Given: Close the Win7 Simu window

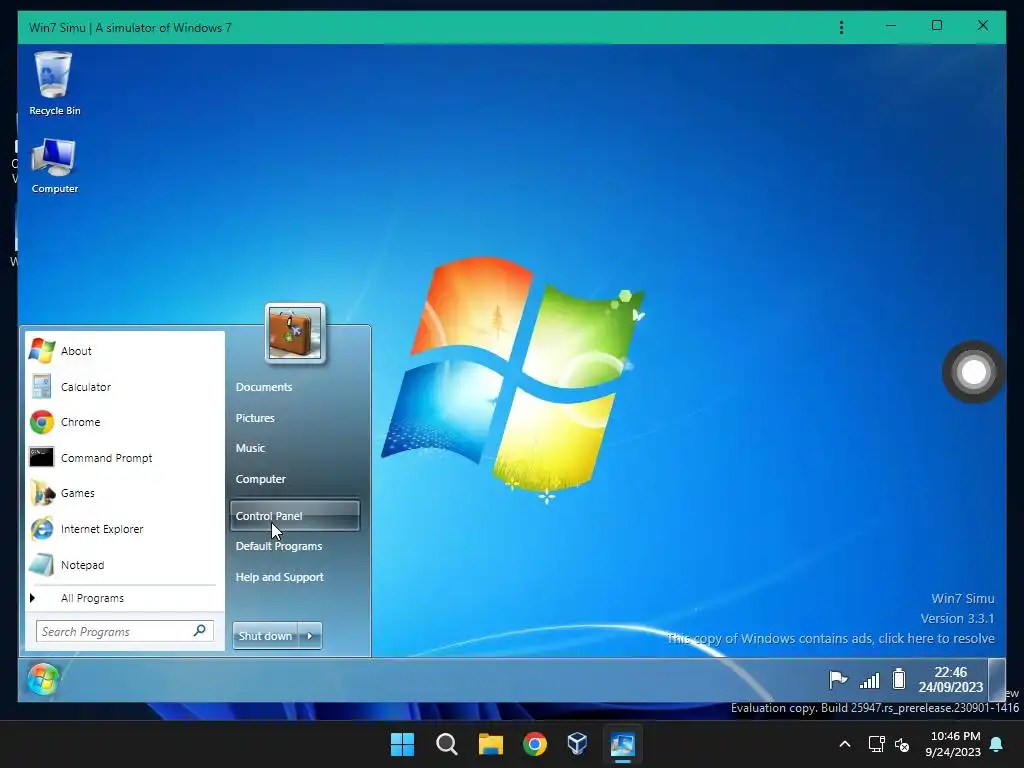Looking at the screenshot, I should (982, 26).
